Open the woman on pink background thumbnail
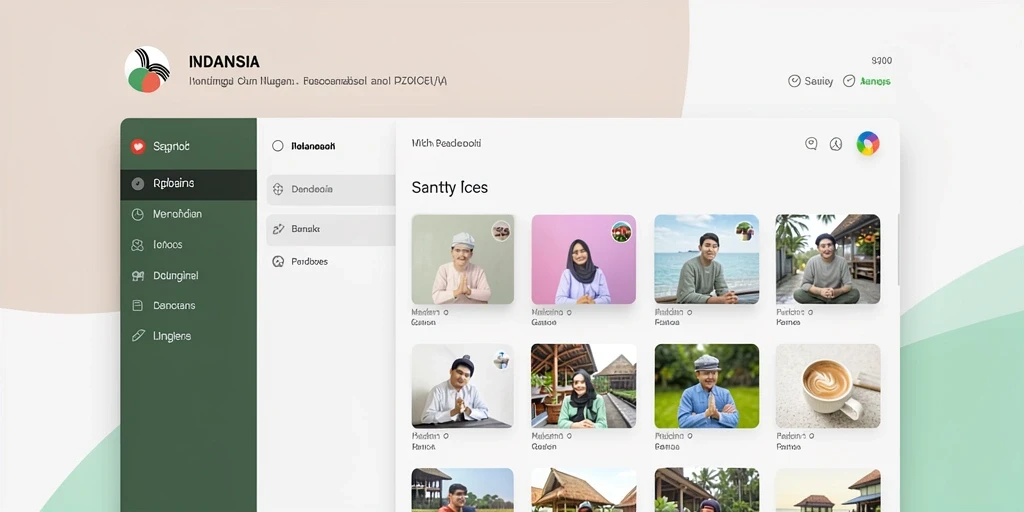Screen dimensions: 1024x512 584,259
